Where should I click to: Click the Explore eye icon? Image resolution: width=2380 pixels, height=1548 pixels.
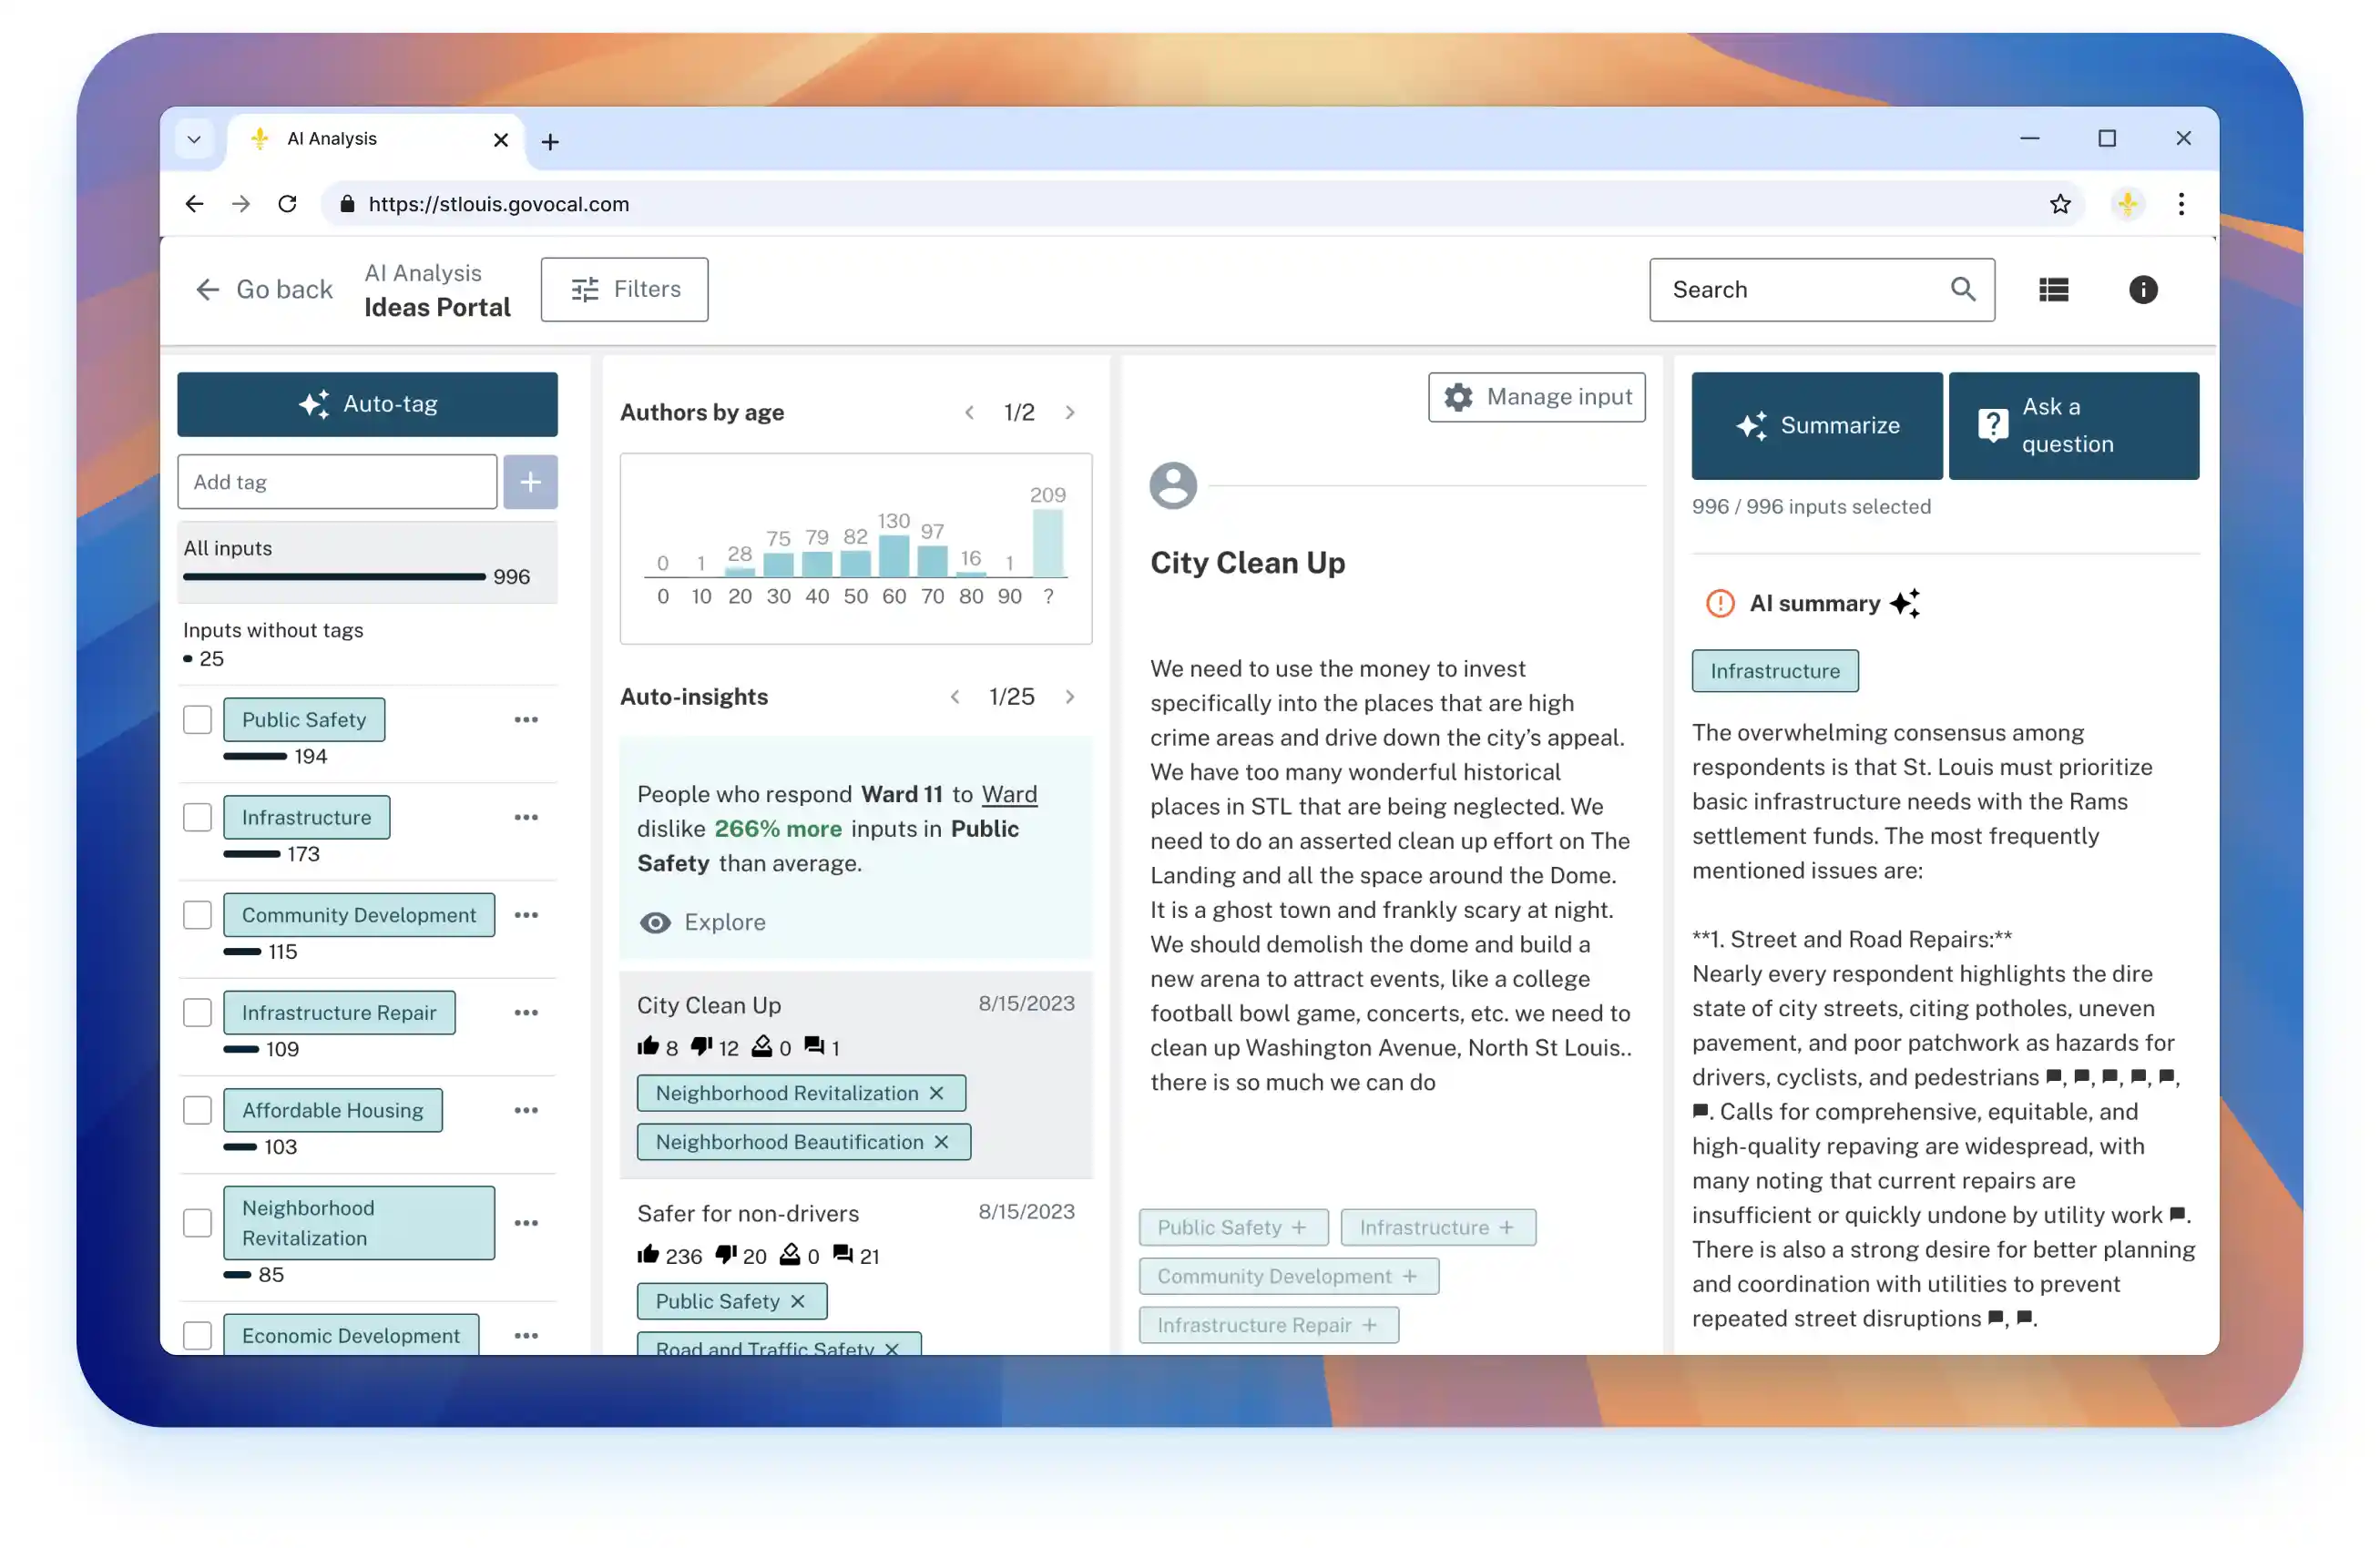tap(655, 922)
